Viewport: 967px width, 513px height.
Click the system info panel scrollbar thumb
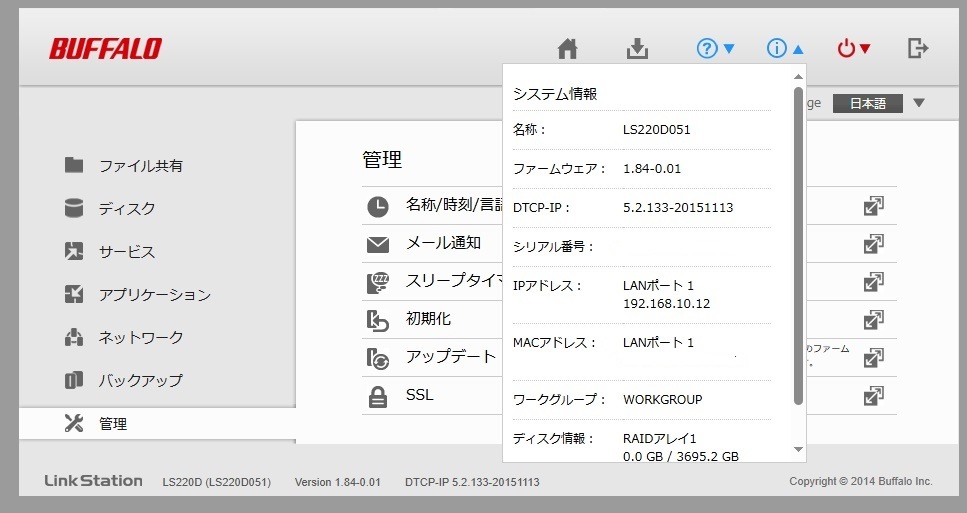[x=799, y=245]
